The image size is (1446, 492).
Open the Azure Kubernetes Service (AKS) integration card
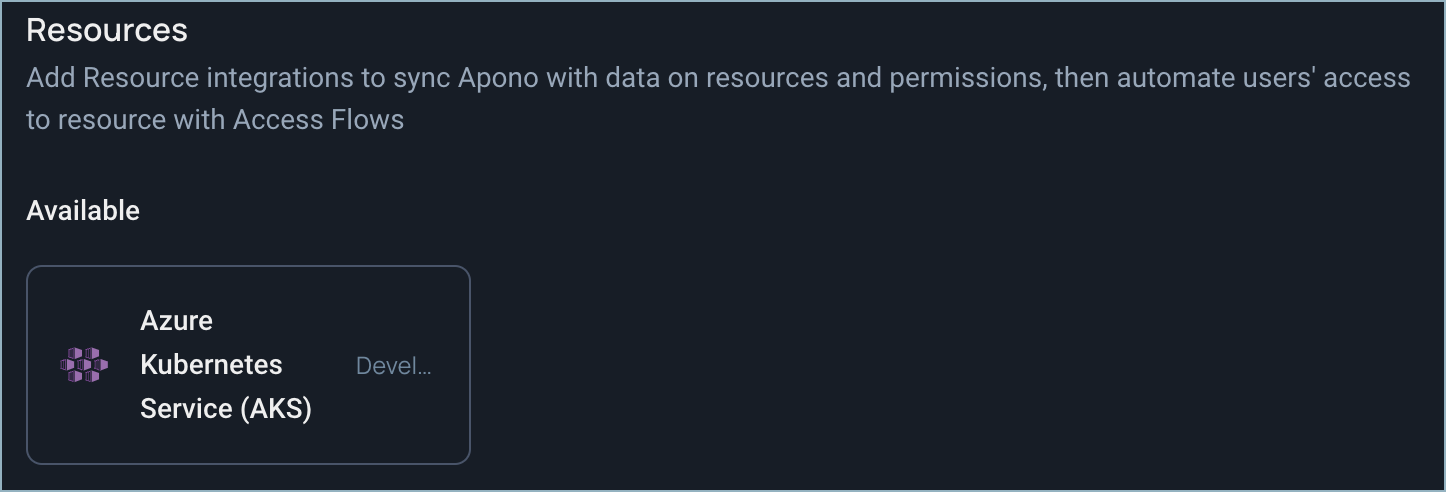coord(248,365)
